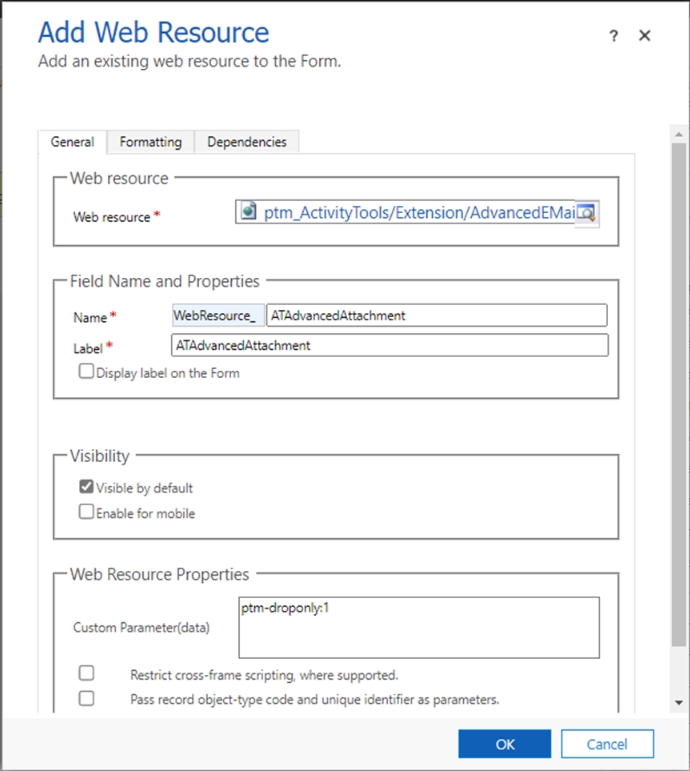Select the General tab
This screenshot has height=771, width=690.
pos(72,142)
